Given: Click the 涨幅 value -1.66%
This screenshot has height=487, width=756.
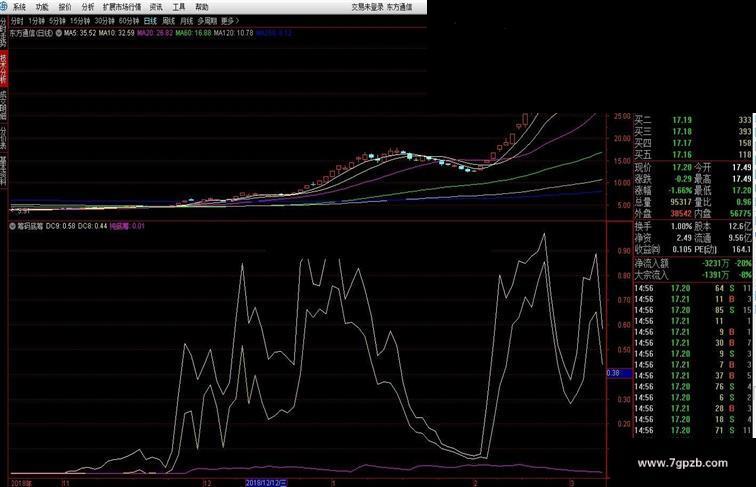Looking at the screenshot, I should 680,190.
